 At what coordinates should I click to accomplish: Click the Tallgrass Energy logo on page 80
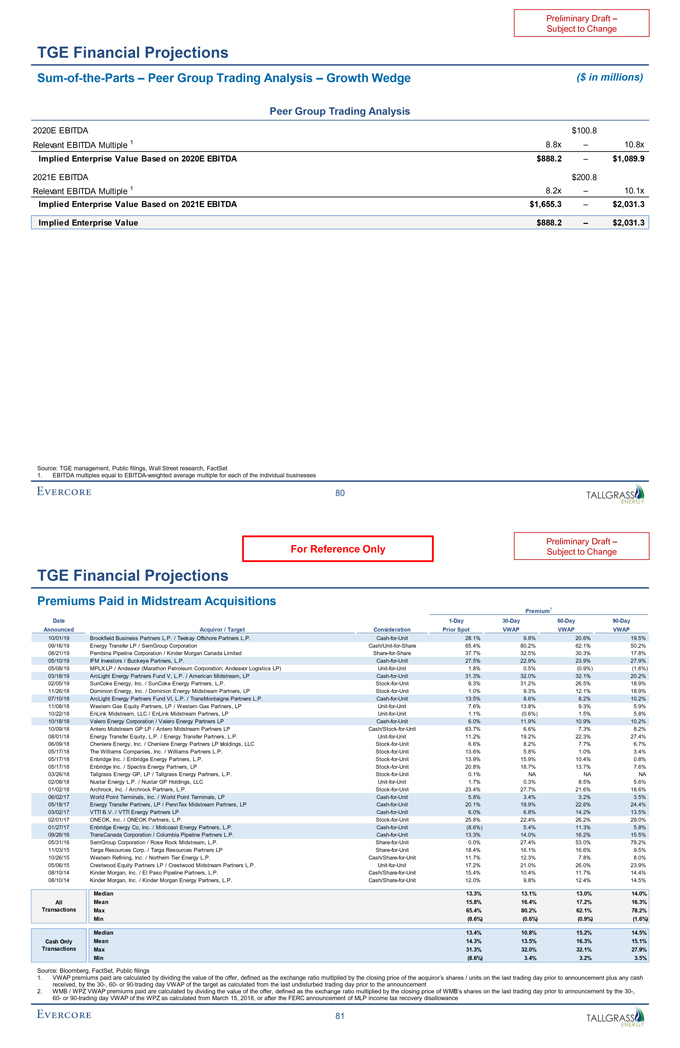pyautogui.click(x=609, y=496)
